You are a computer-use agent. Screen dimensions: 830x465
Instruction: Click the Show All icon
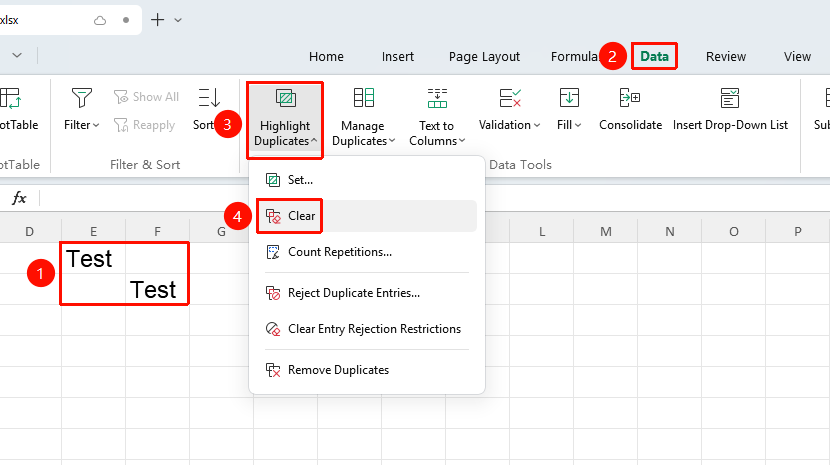(x=121, y=97)
